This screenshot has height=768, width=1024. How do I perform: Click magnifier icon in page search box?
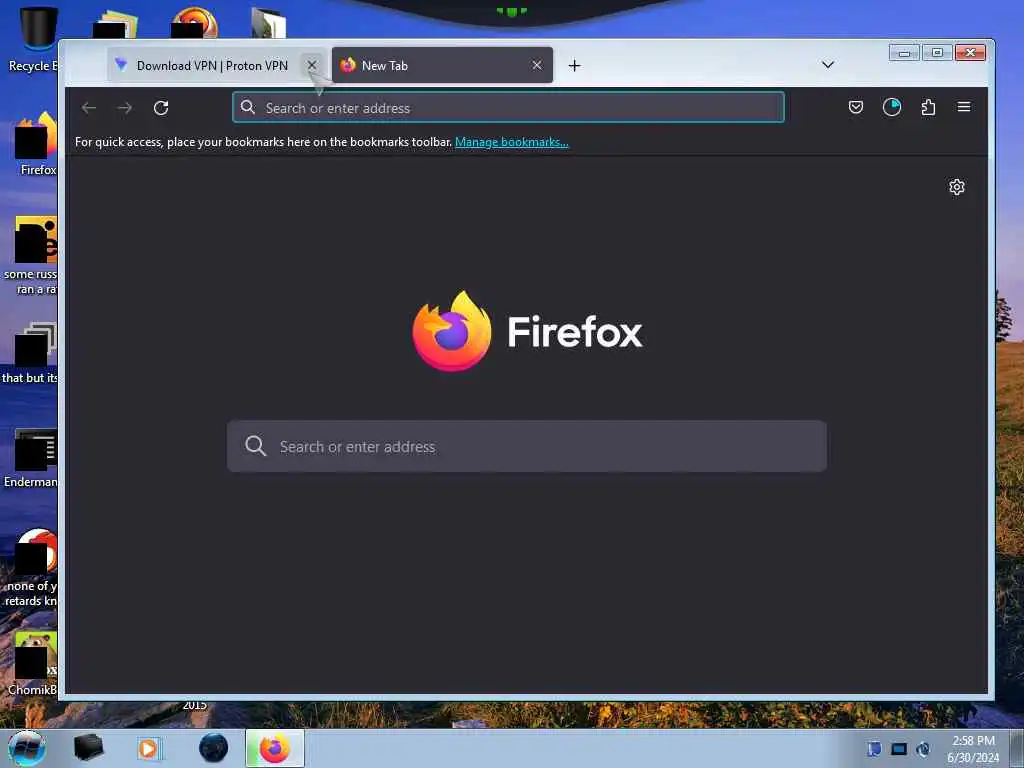pyautogui.click(x=255, y=446)
